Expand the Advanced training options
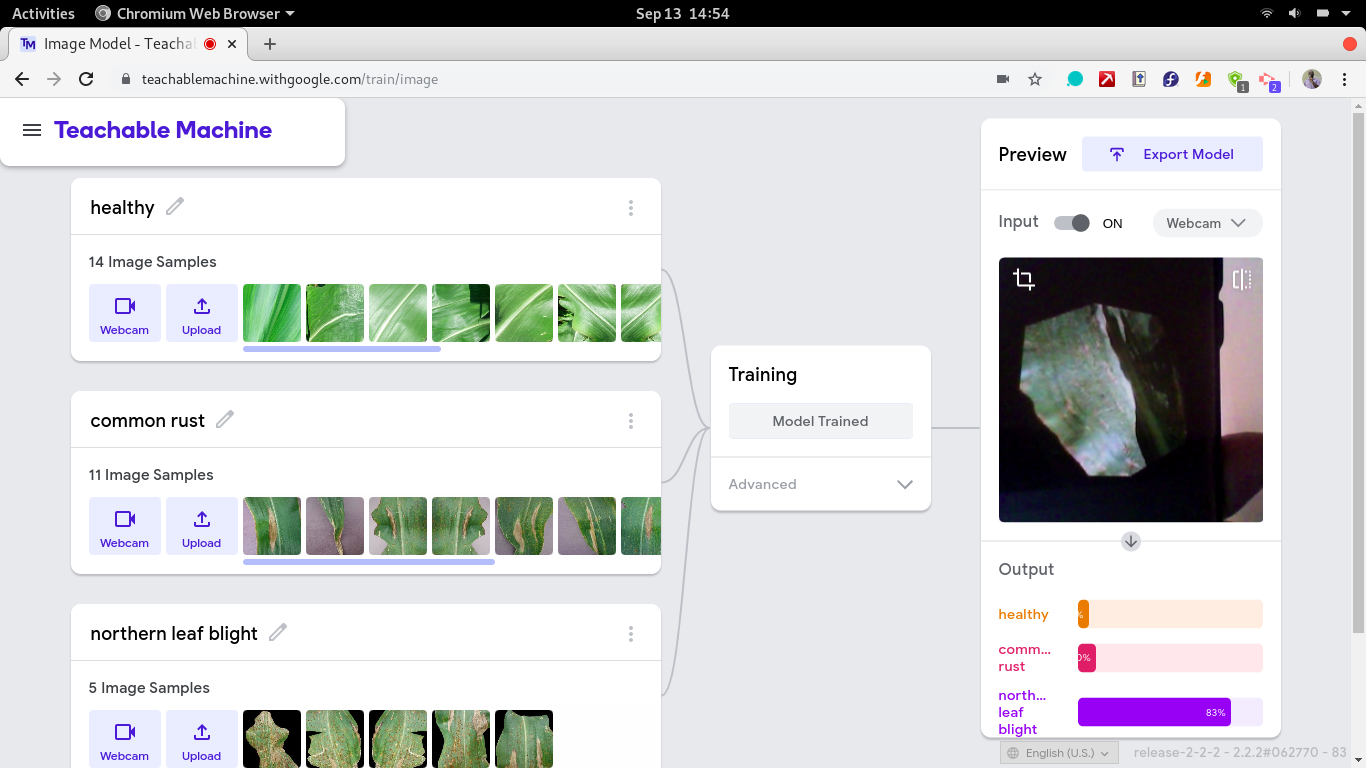1366x768 pixels. click(820, 484)
